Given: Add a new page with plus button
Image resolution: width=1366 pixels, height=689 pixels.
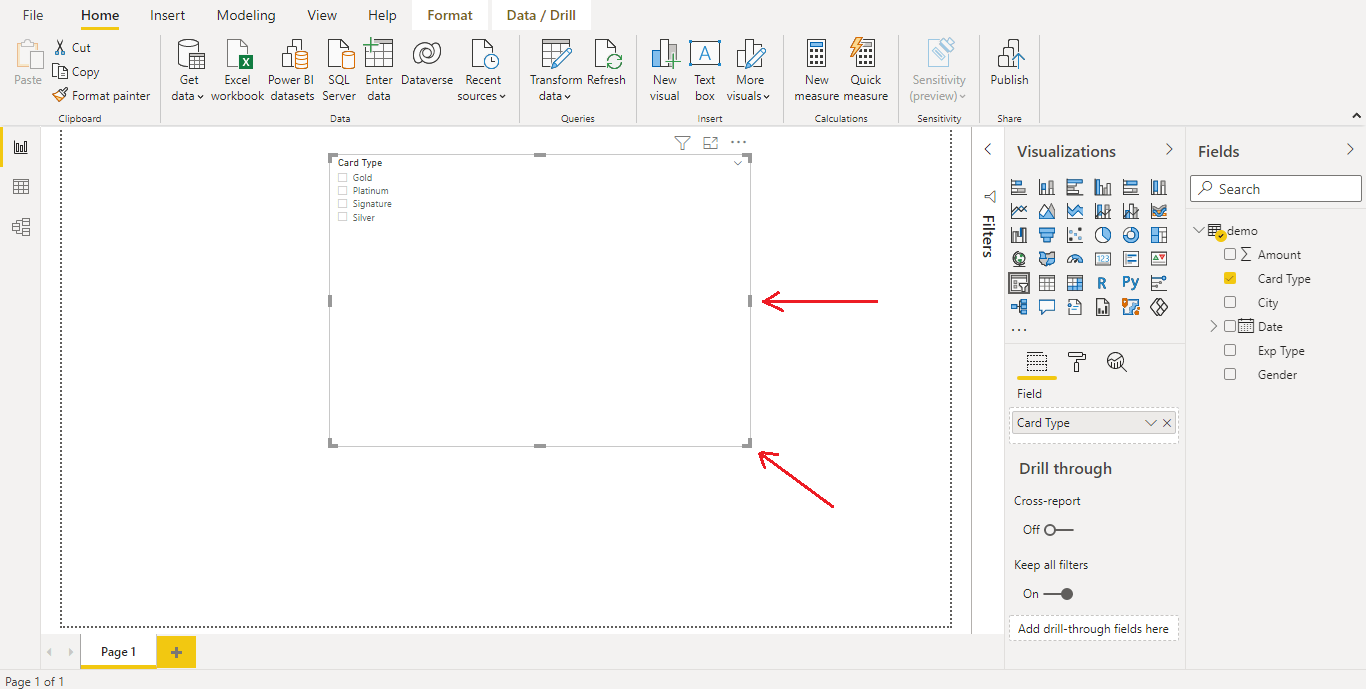Looking at the screenshot, I should pyautogui.click(x=176, y=652).
